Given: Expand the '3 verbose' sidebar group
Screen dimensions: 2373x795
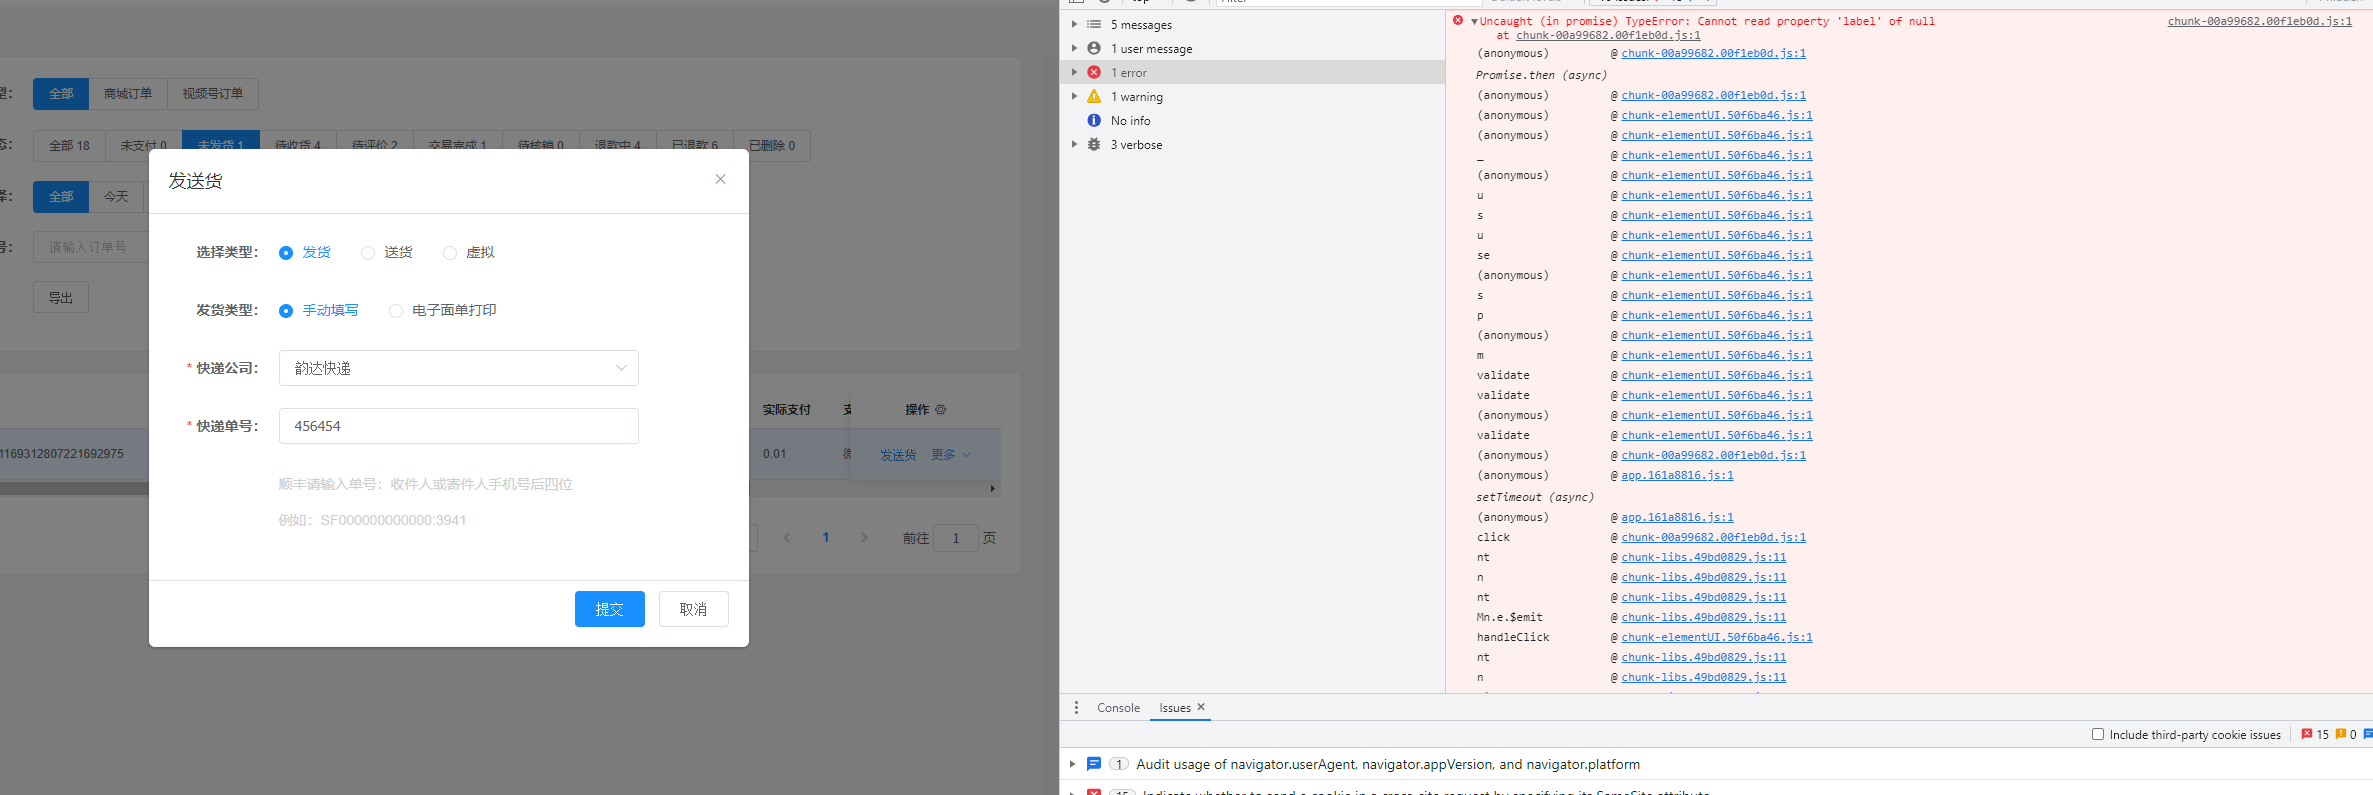Looking at the screenshot, I should pyautogui.click(x=1074, y=144).
